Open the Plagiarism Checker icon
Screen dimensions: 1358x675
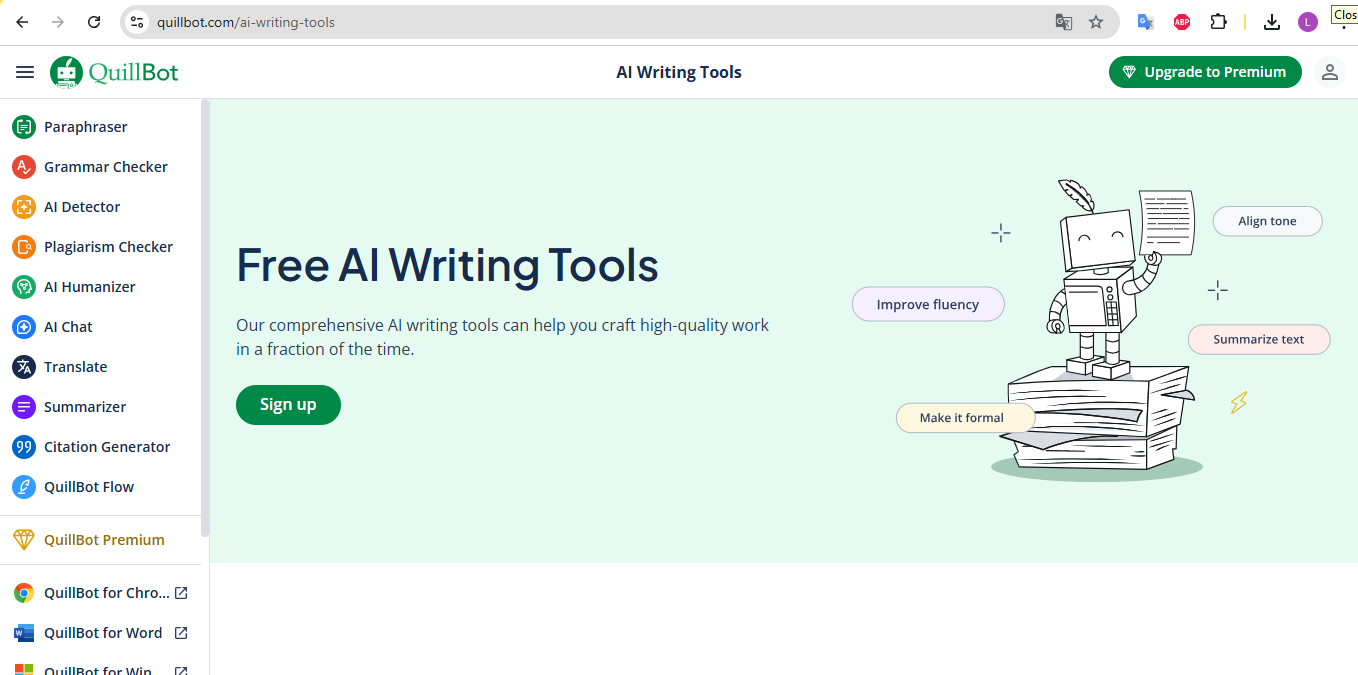tap(24, 247)
